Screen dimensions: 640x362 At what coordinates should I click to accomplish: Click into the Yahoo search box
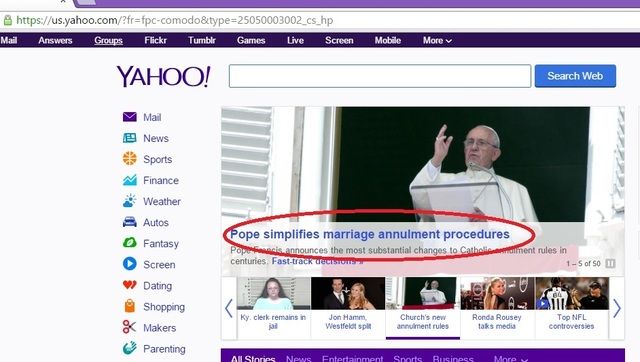(380, 76)
